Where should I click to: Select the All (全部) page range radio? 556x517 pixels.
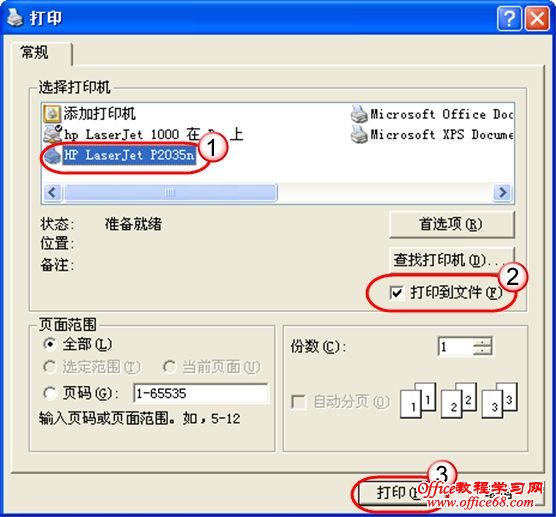click(x=50, y=344)
